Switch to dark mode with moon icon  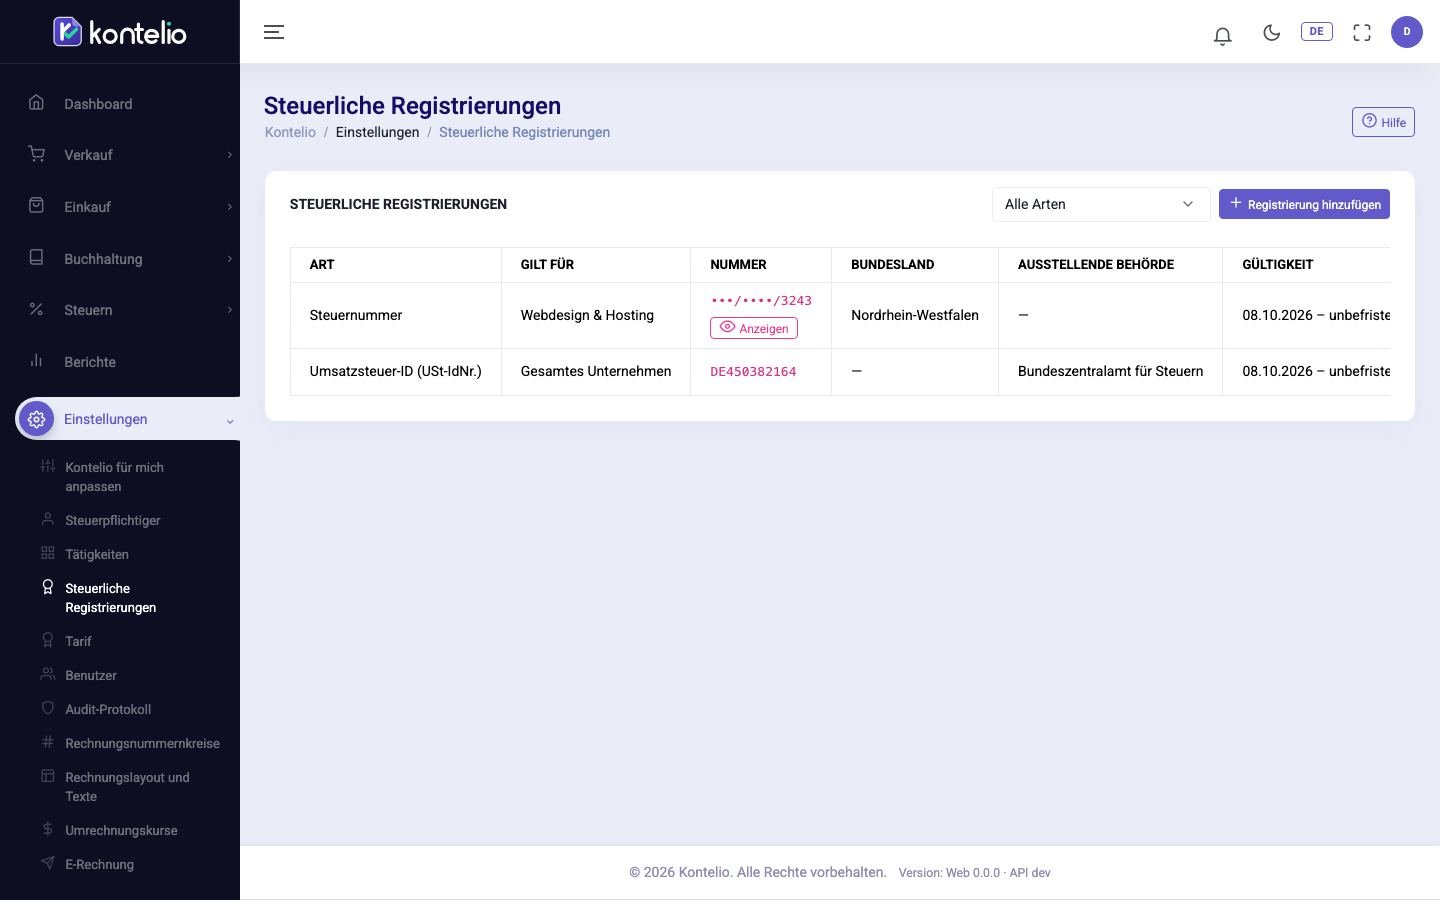coord(1272,32)
